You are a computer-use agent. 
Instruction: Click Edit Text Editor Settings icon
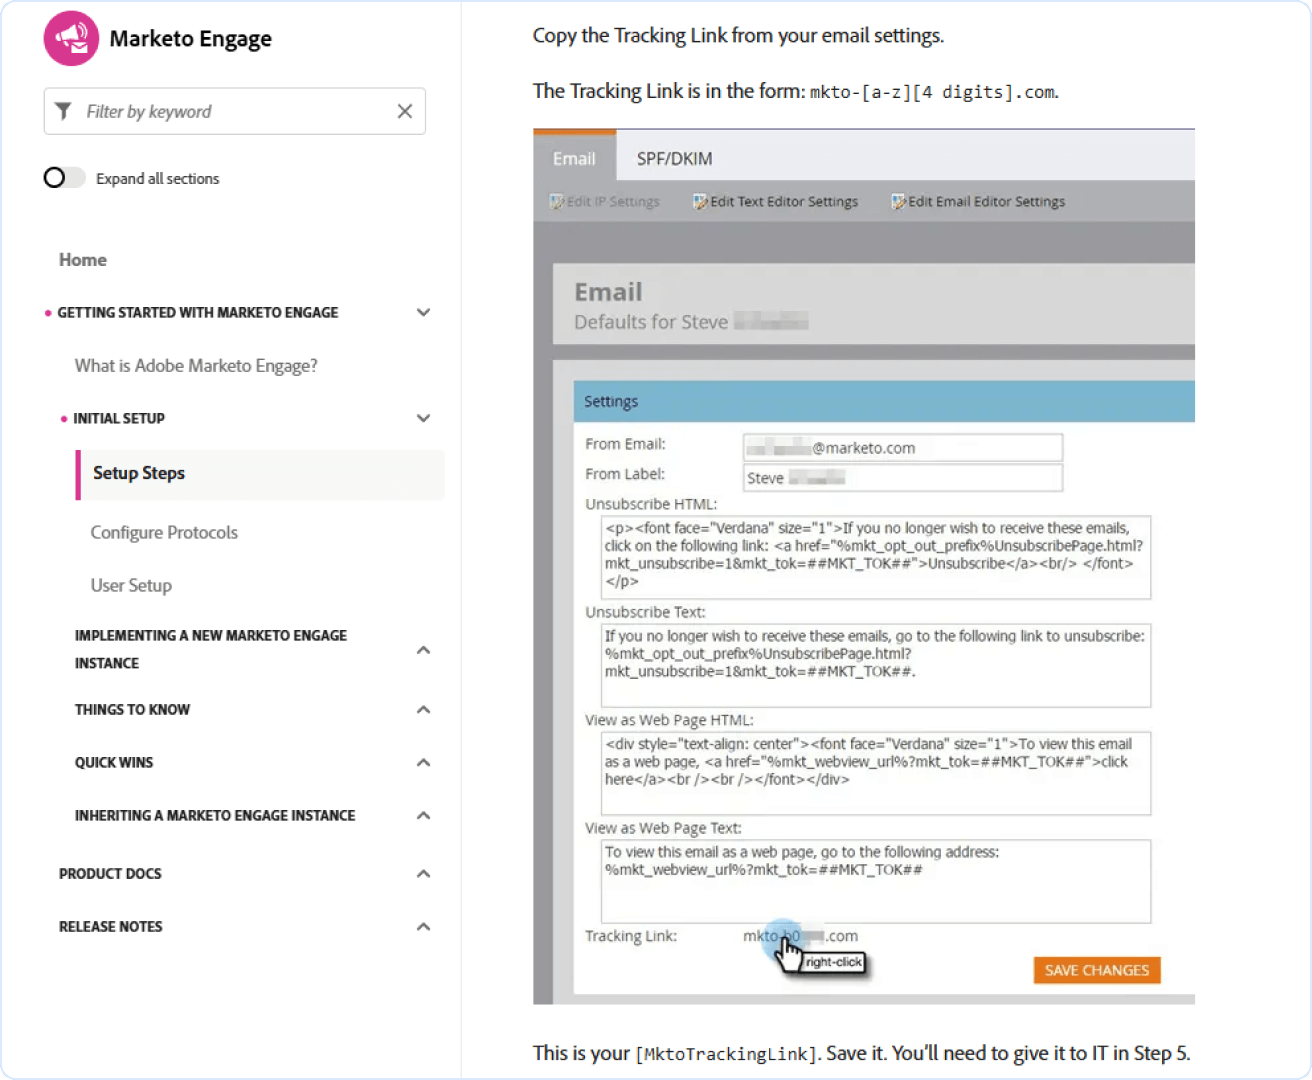click(x=701, y=202)
